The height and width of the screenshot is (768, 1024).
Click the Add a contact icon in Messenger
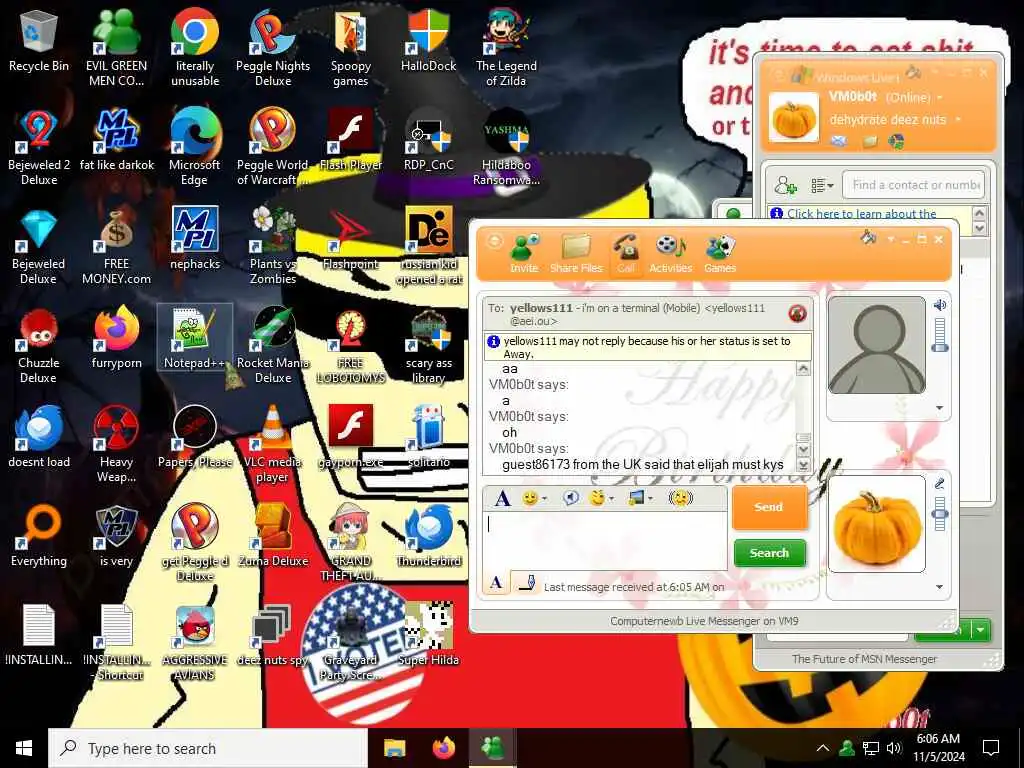pyautogui.click(x=786, y=185)
